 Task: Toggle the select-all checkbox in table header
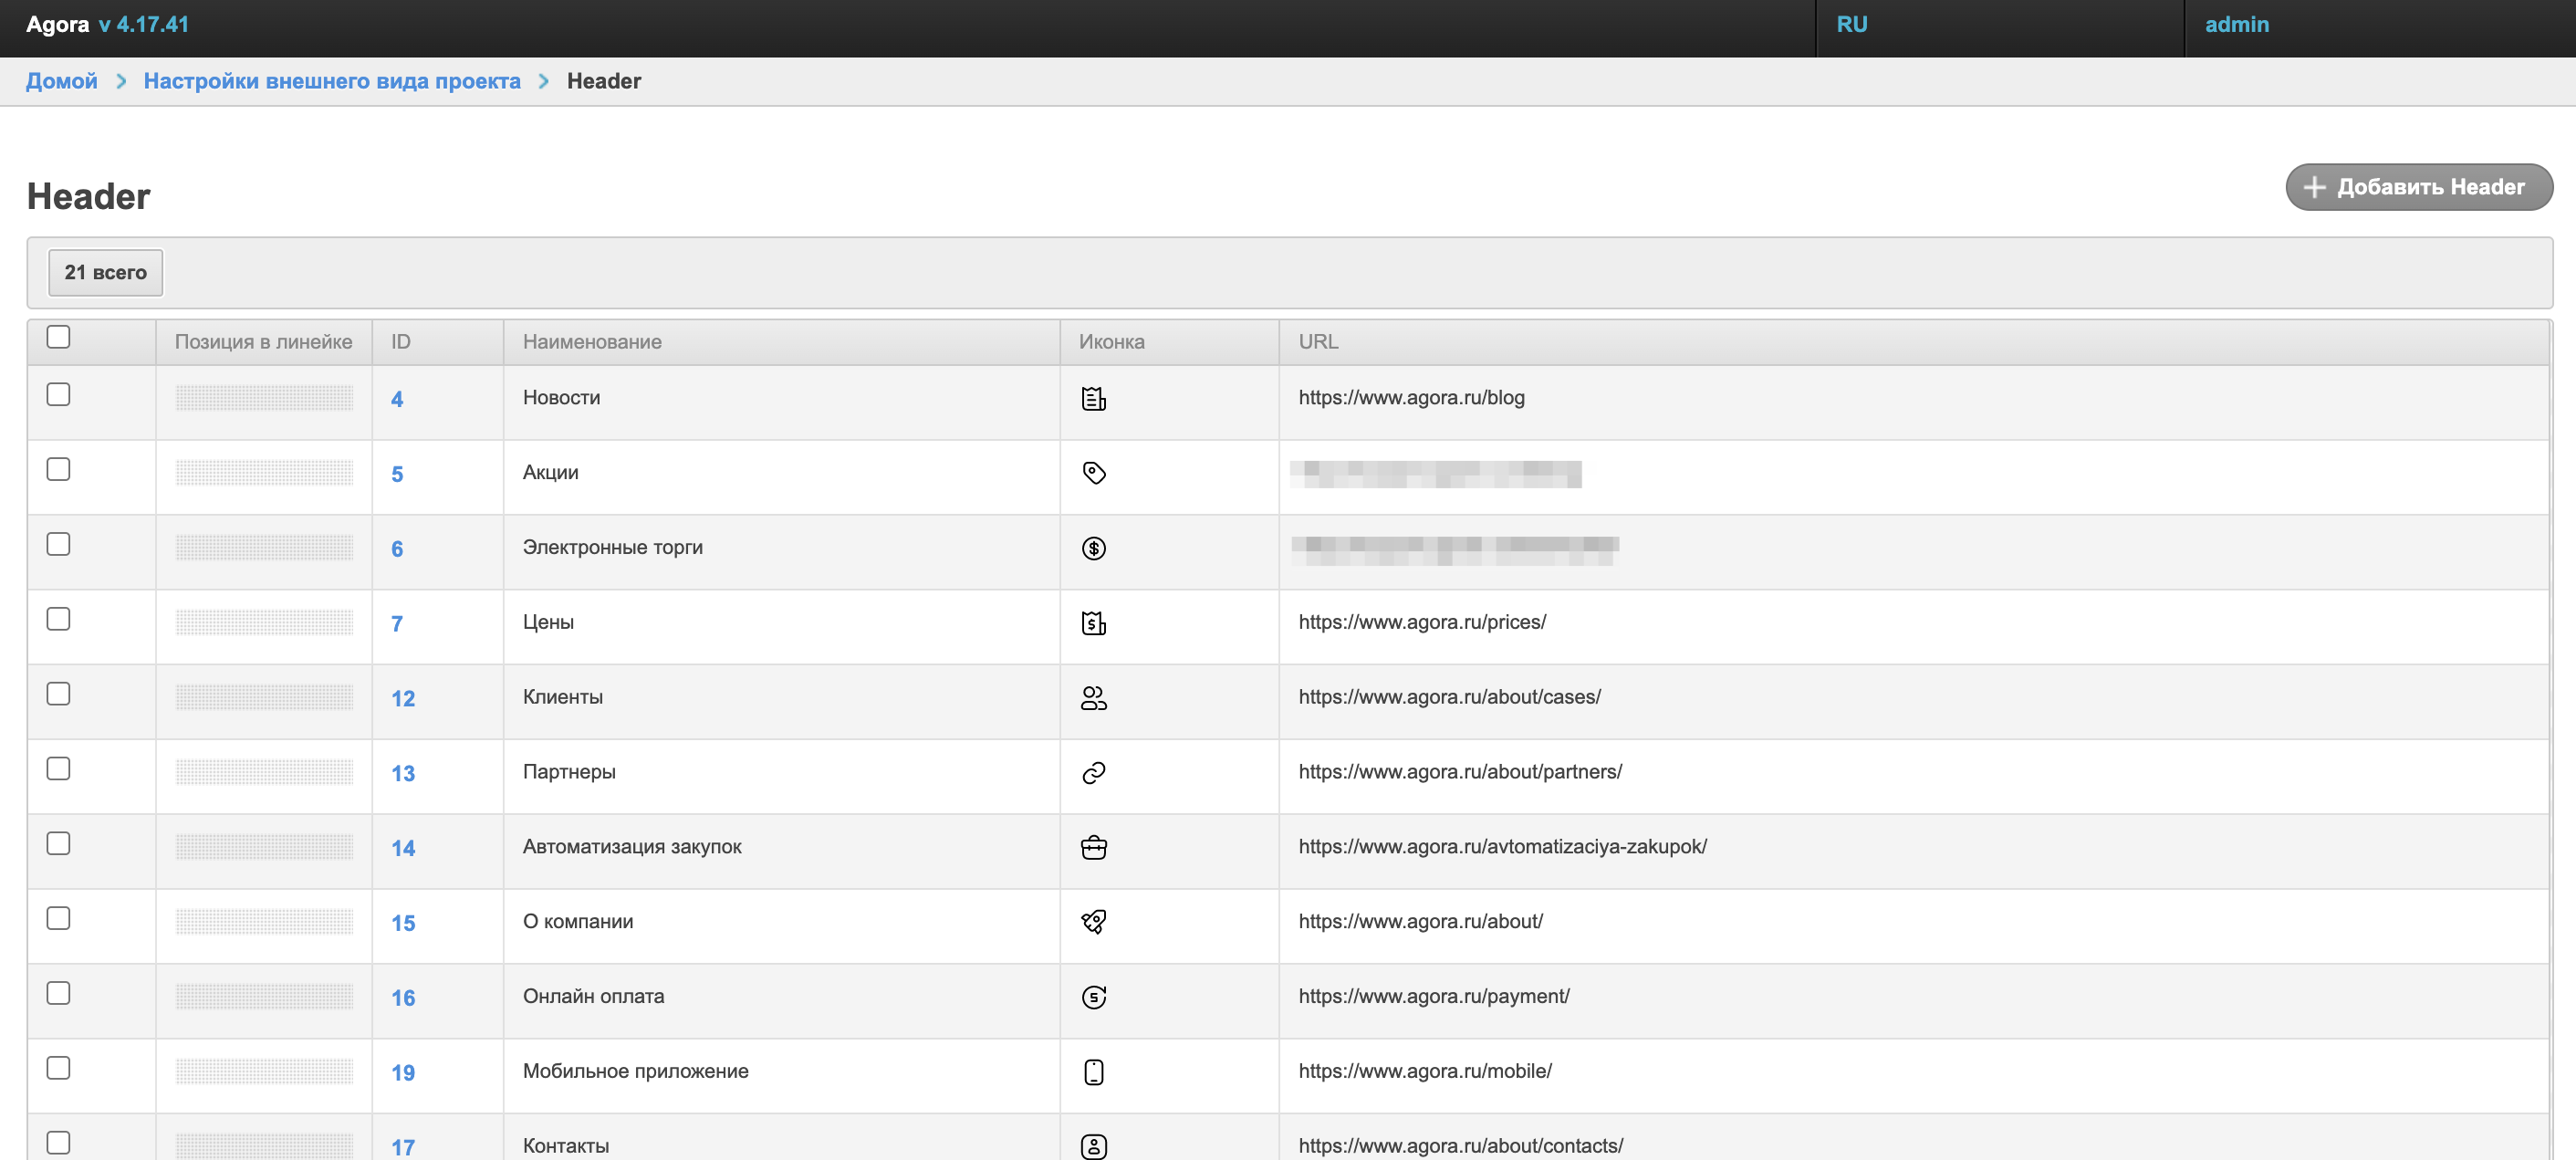59,337
